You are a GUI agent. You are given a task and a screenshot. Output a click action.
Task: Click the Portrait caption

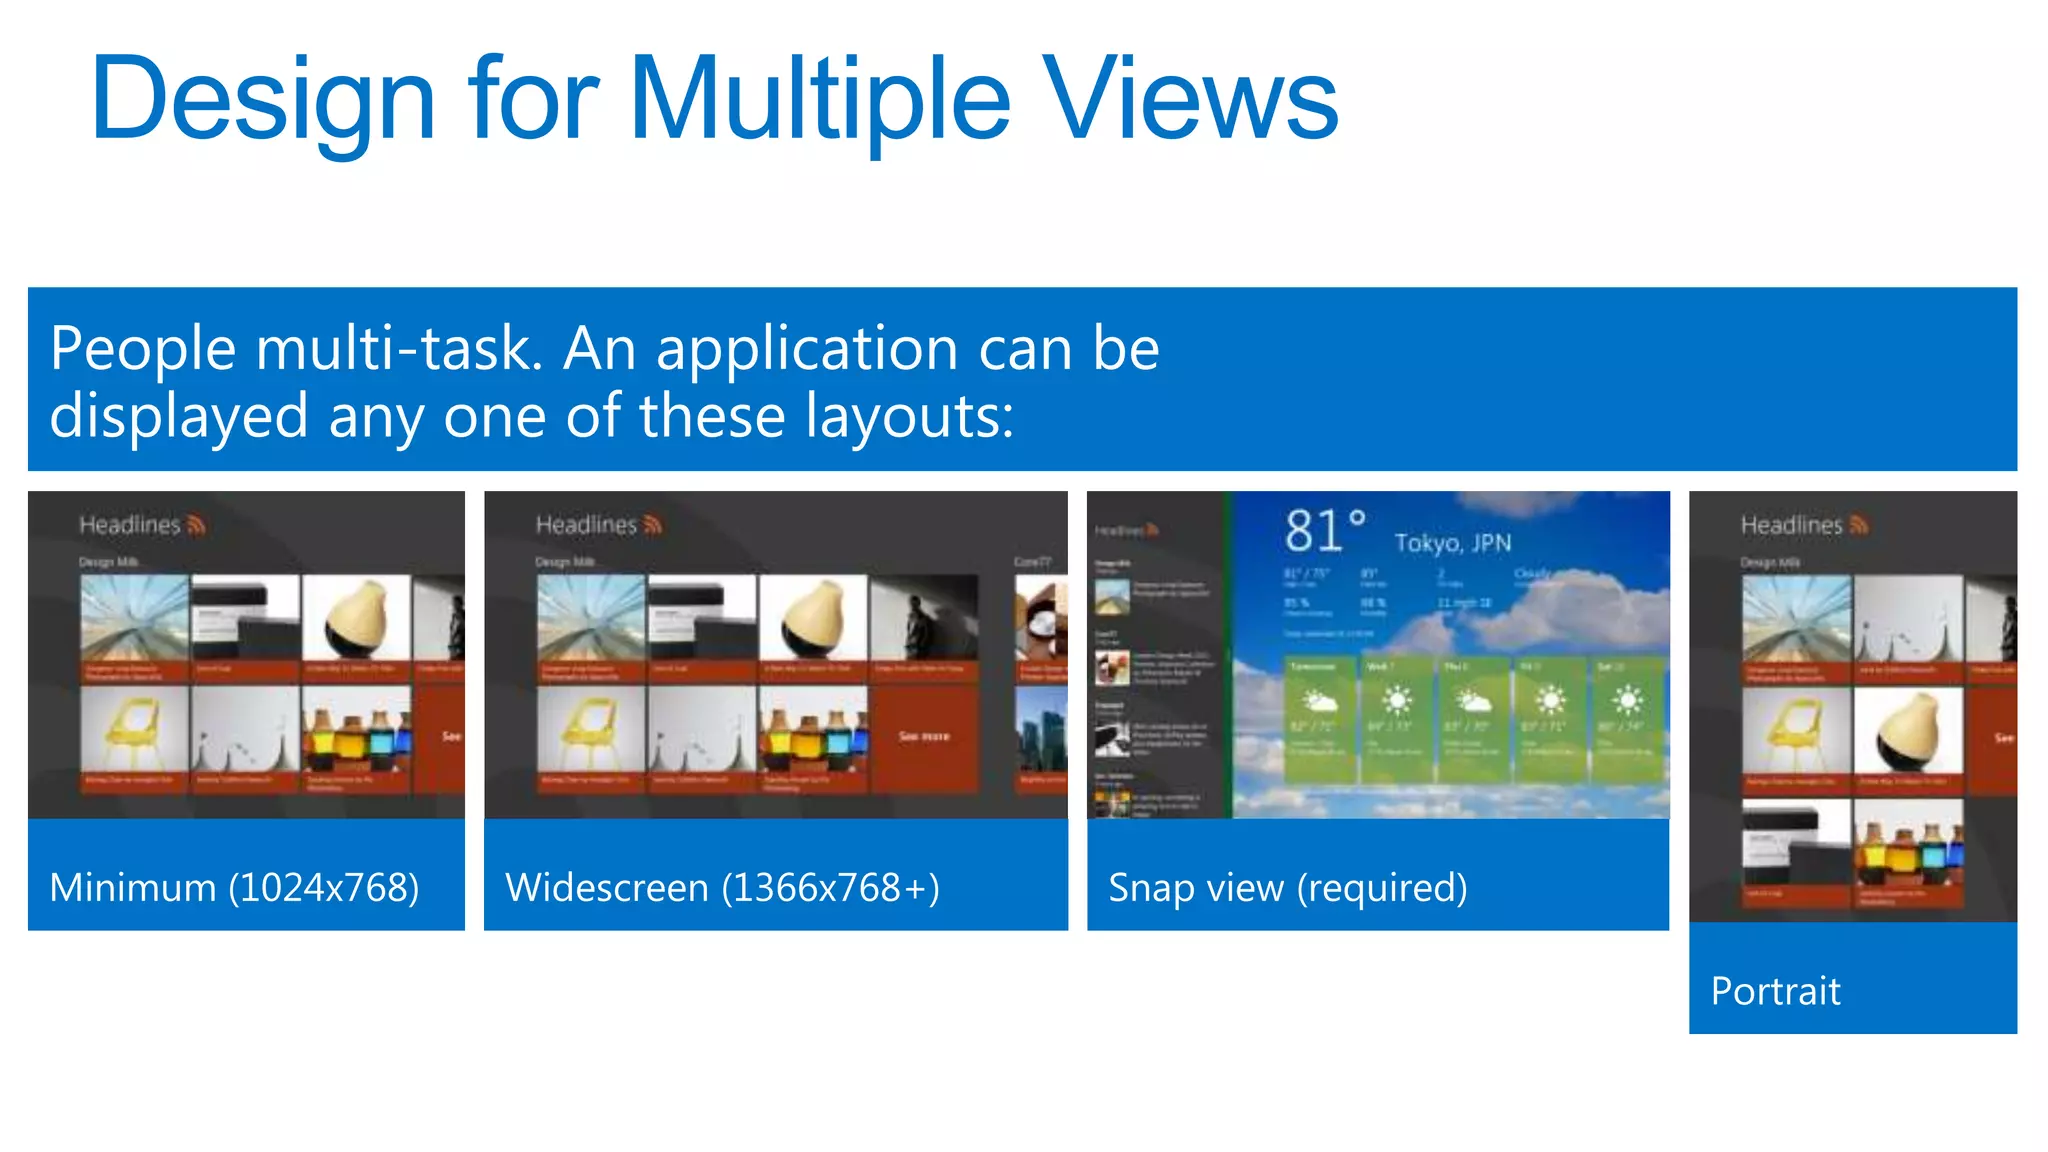(1775, 991)
